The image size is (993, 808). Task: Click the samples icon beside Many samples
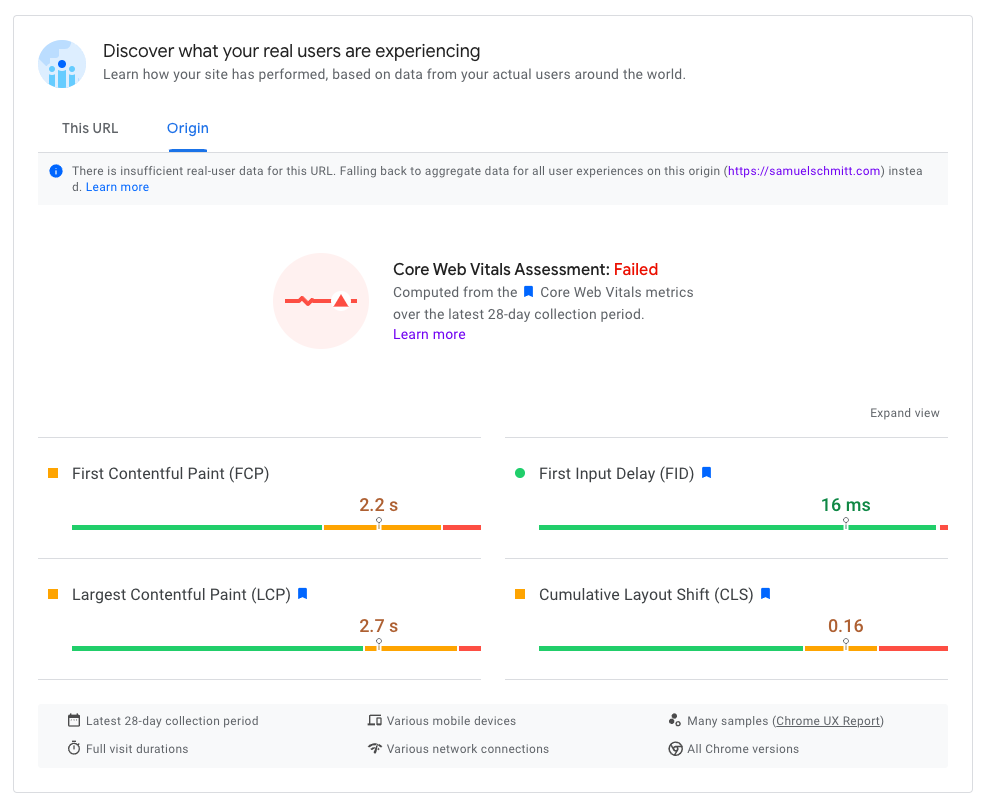pos(675,721)
